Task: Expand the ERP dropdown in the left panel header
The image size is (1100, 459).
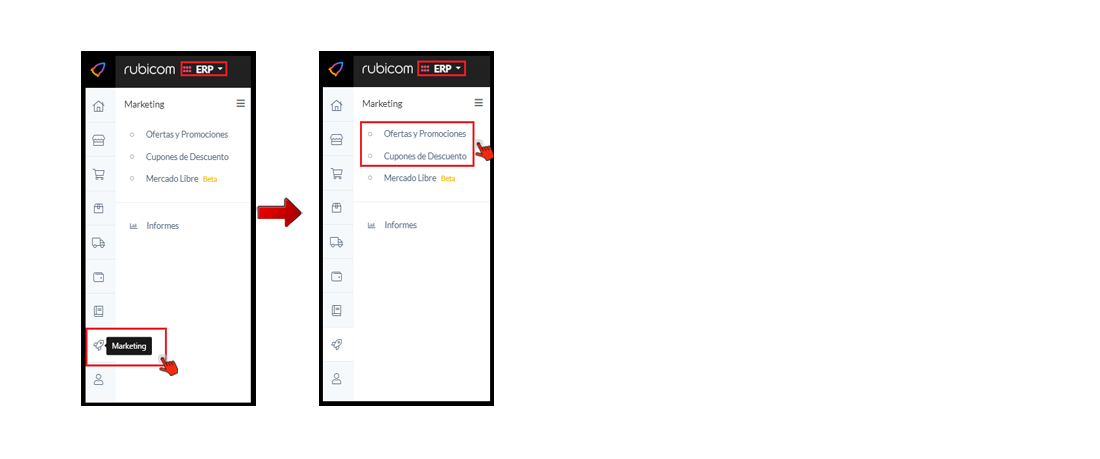Action: point(204,69)
